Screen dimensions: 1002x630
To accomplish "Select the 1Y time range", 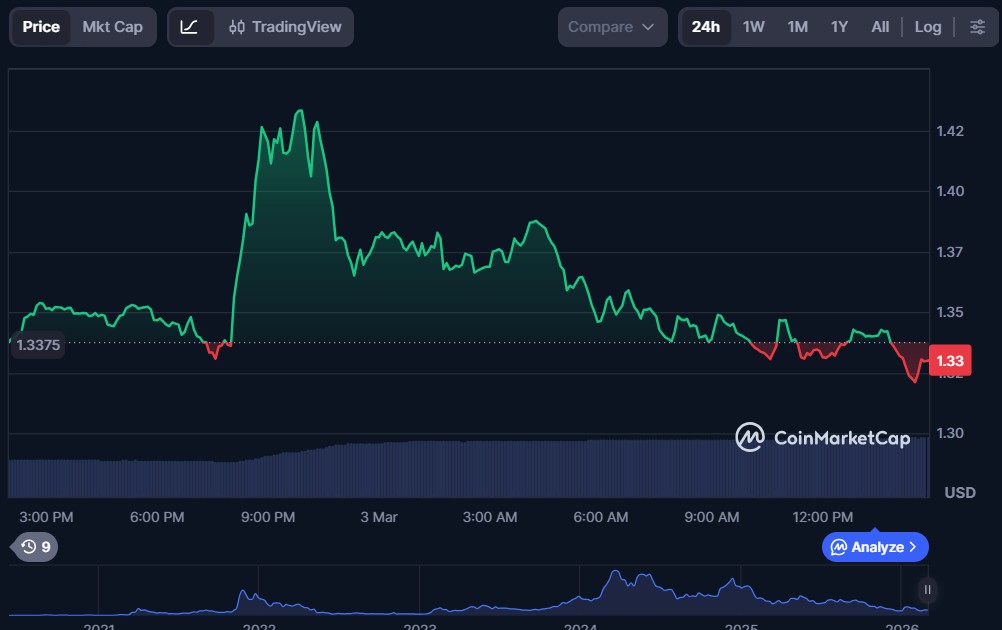I will (x=839, y=27).
